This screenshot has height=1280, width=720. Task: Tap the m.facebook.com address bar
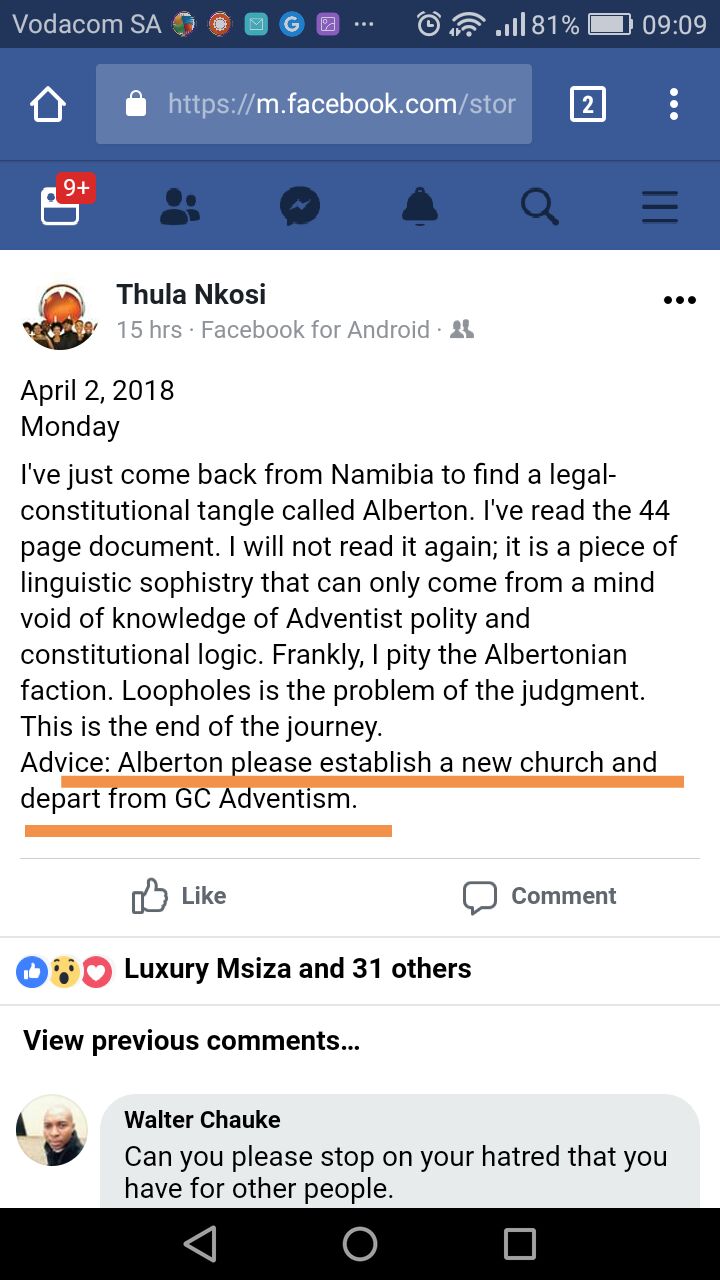click(314, 104)
